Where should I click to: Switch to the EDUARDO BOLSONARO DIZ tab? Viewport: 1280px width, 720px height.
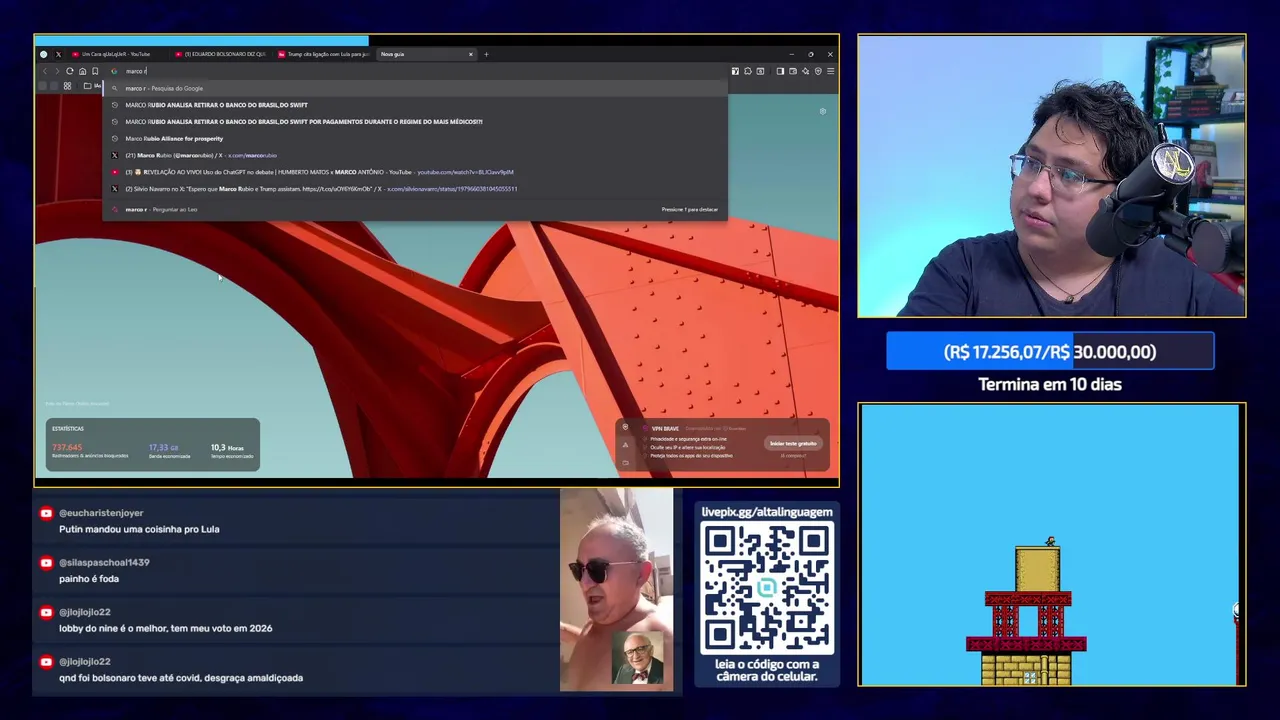221,54
